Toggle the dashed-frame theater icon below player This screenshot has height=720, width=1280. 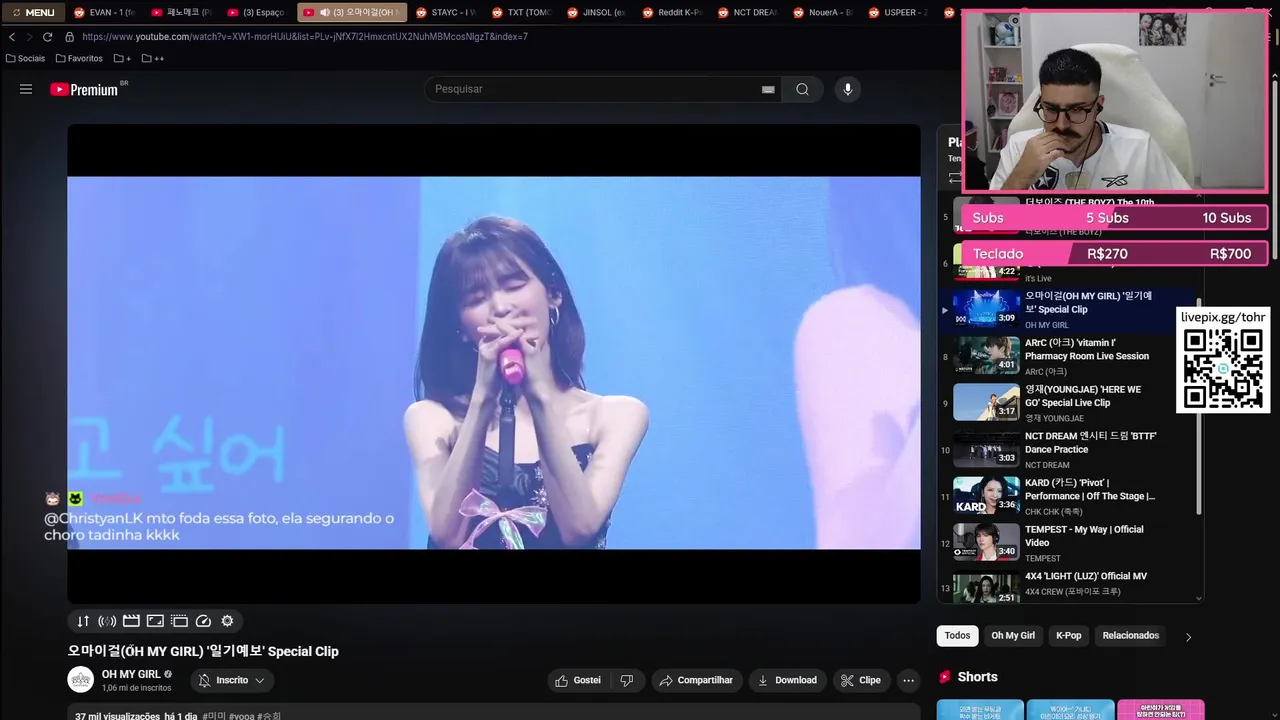pyautogui.click(x=179, y=621)
